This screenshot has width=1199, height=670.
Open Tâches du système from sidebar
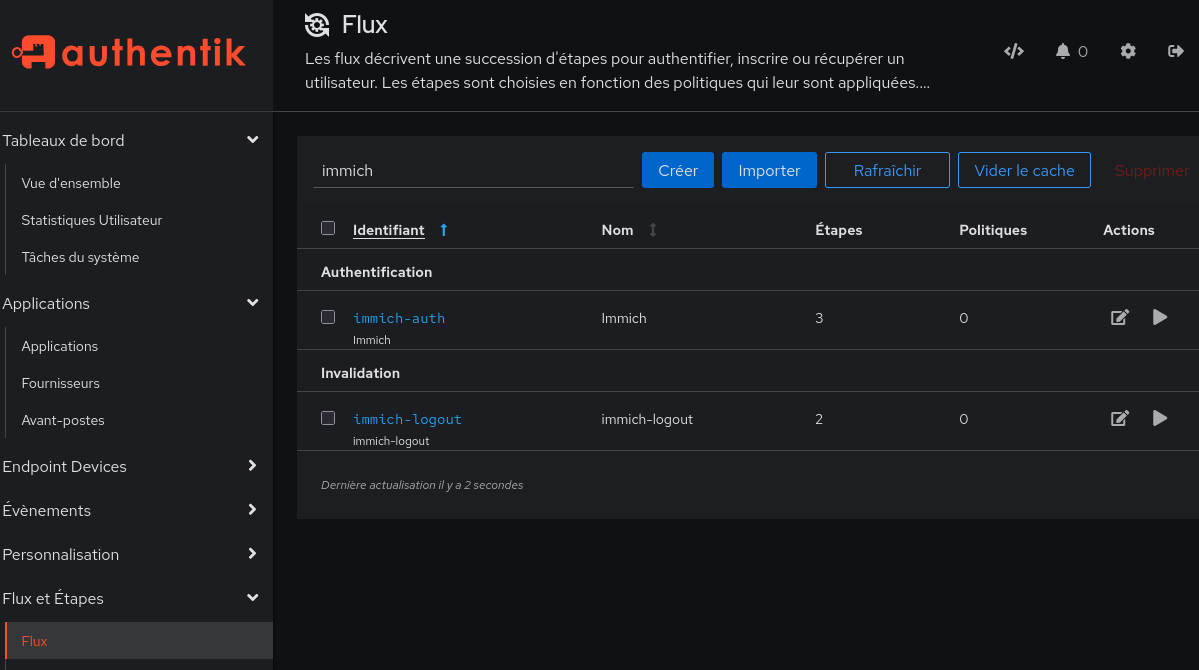80,257
